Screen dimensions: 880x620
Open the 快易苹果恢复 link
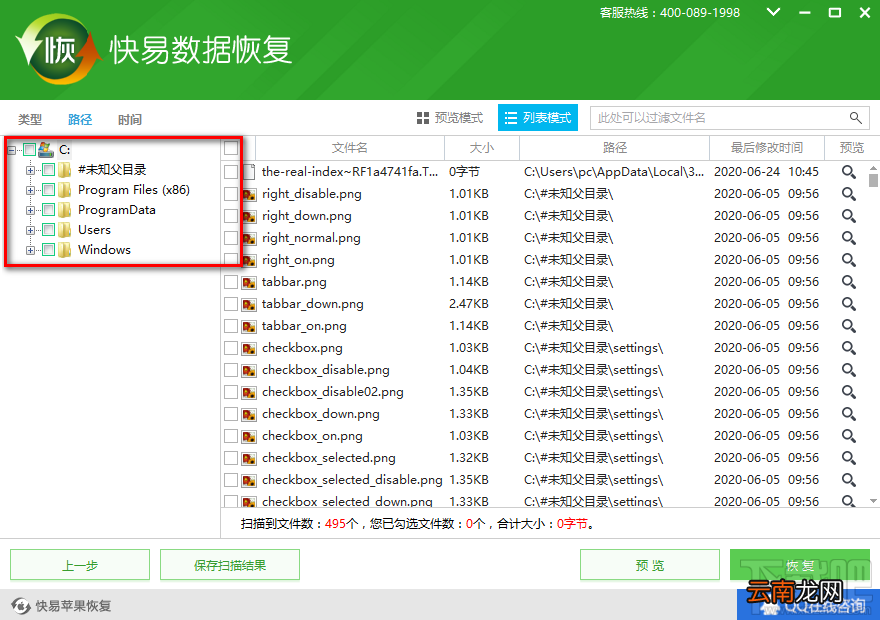coord(73,606)
